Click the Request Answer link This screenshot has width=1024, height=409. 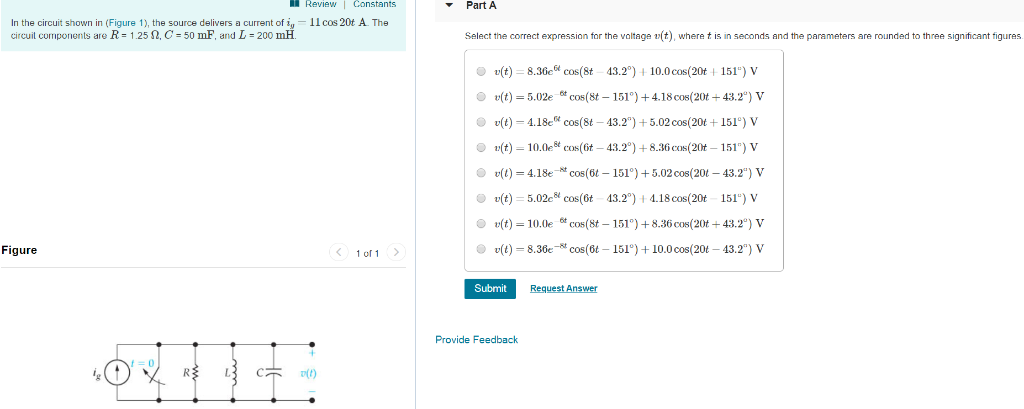pyautogui.click(x=564, y=288)
